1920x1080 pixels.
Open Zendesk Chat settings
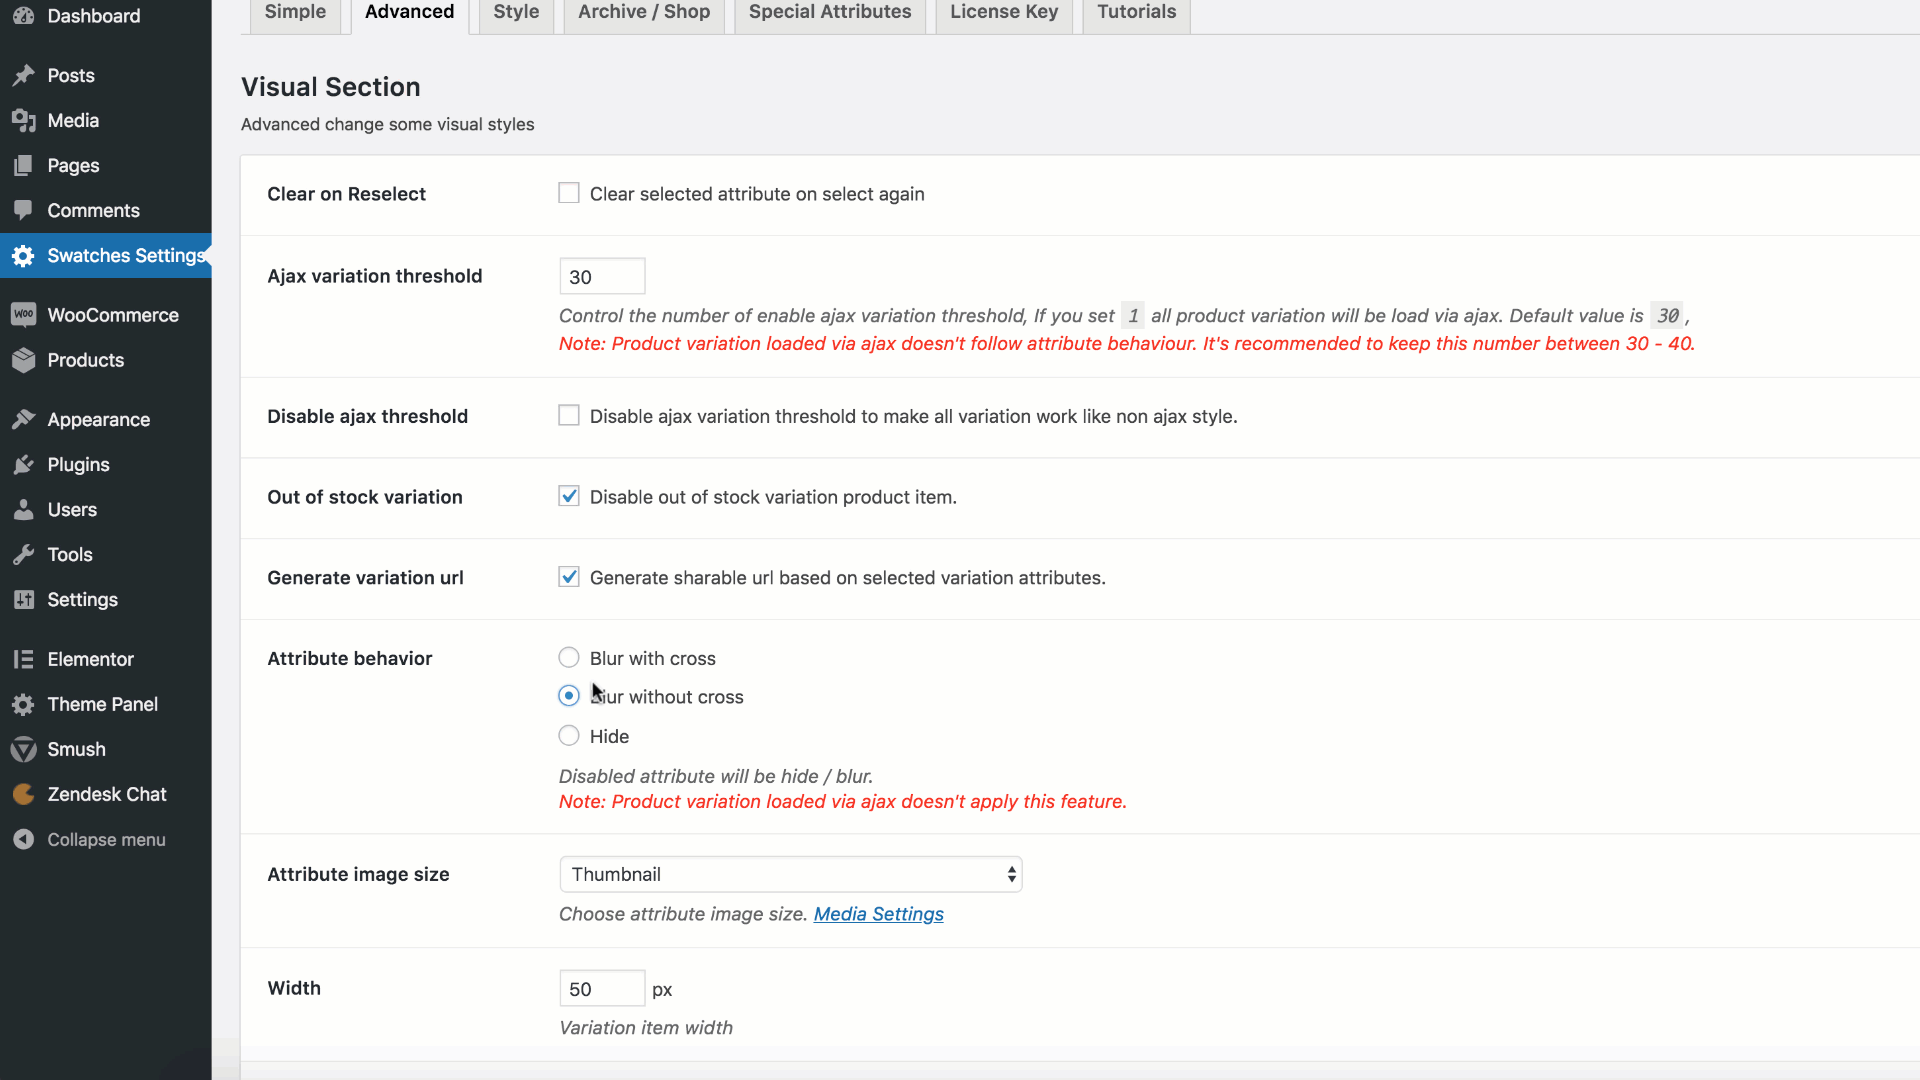[107, 794]
